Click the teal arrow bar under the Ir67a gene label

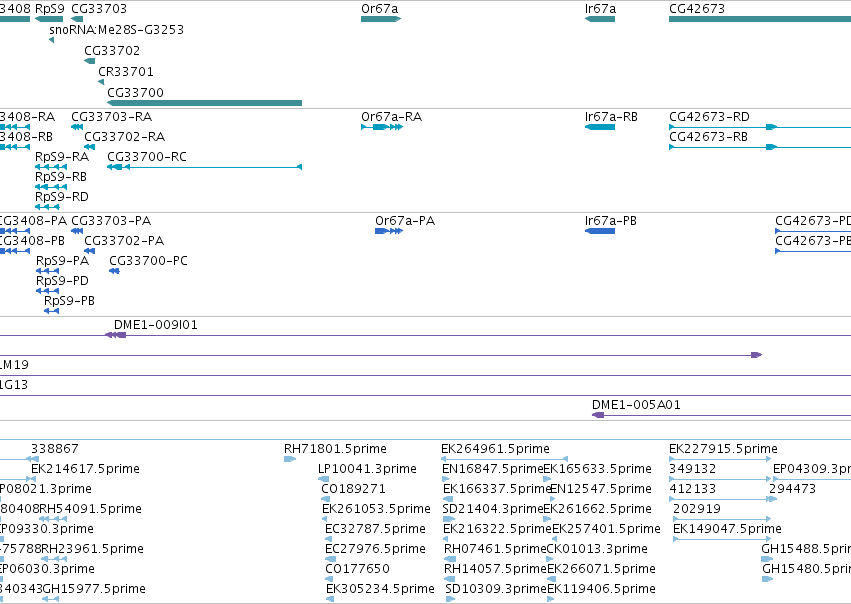[600, 20]
